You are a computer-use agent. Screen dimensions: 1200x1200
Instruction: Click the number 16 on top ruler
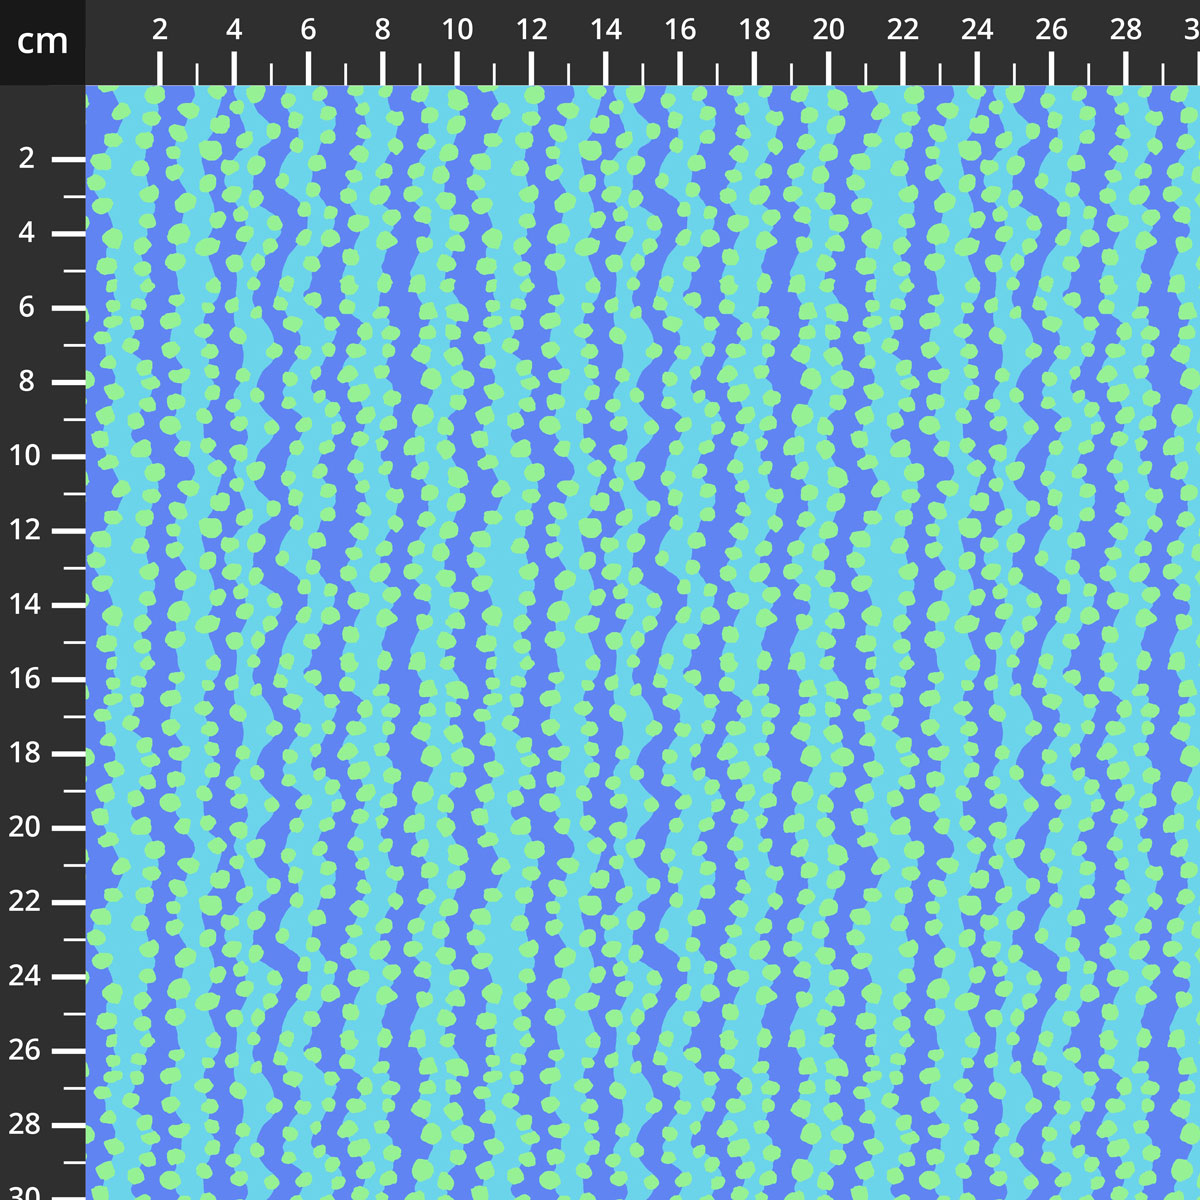[682, 30]
